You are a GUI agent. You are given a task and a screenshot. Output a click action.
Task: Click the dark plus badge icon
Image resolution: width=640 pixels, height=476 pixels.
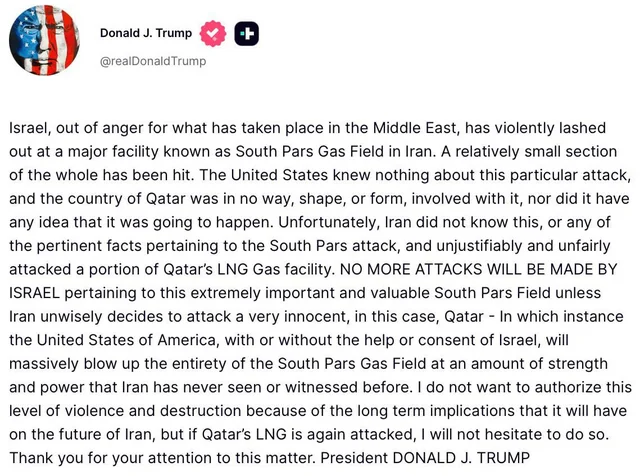pyautogui.click(x=247, y=34)
